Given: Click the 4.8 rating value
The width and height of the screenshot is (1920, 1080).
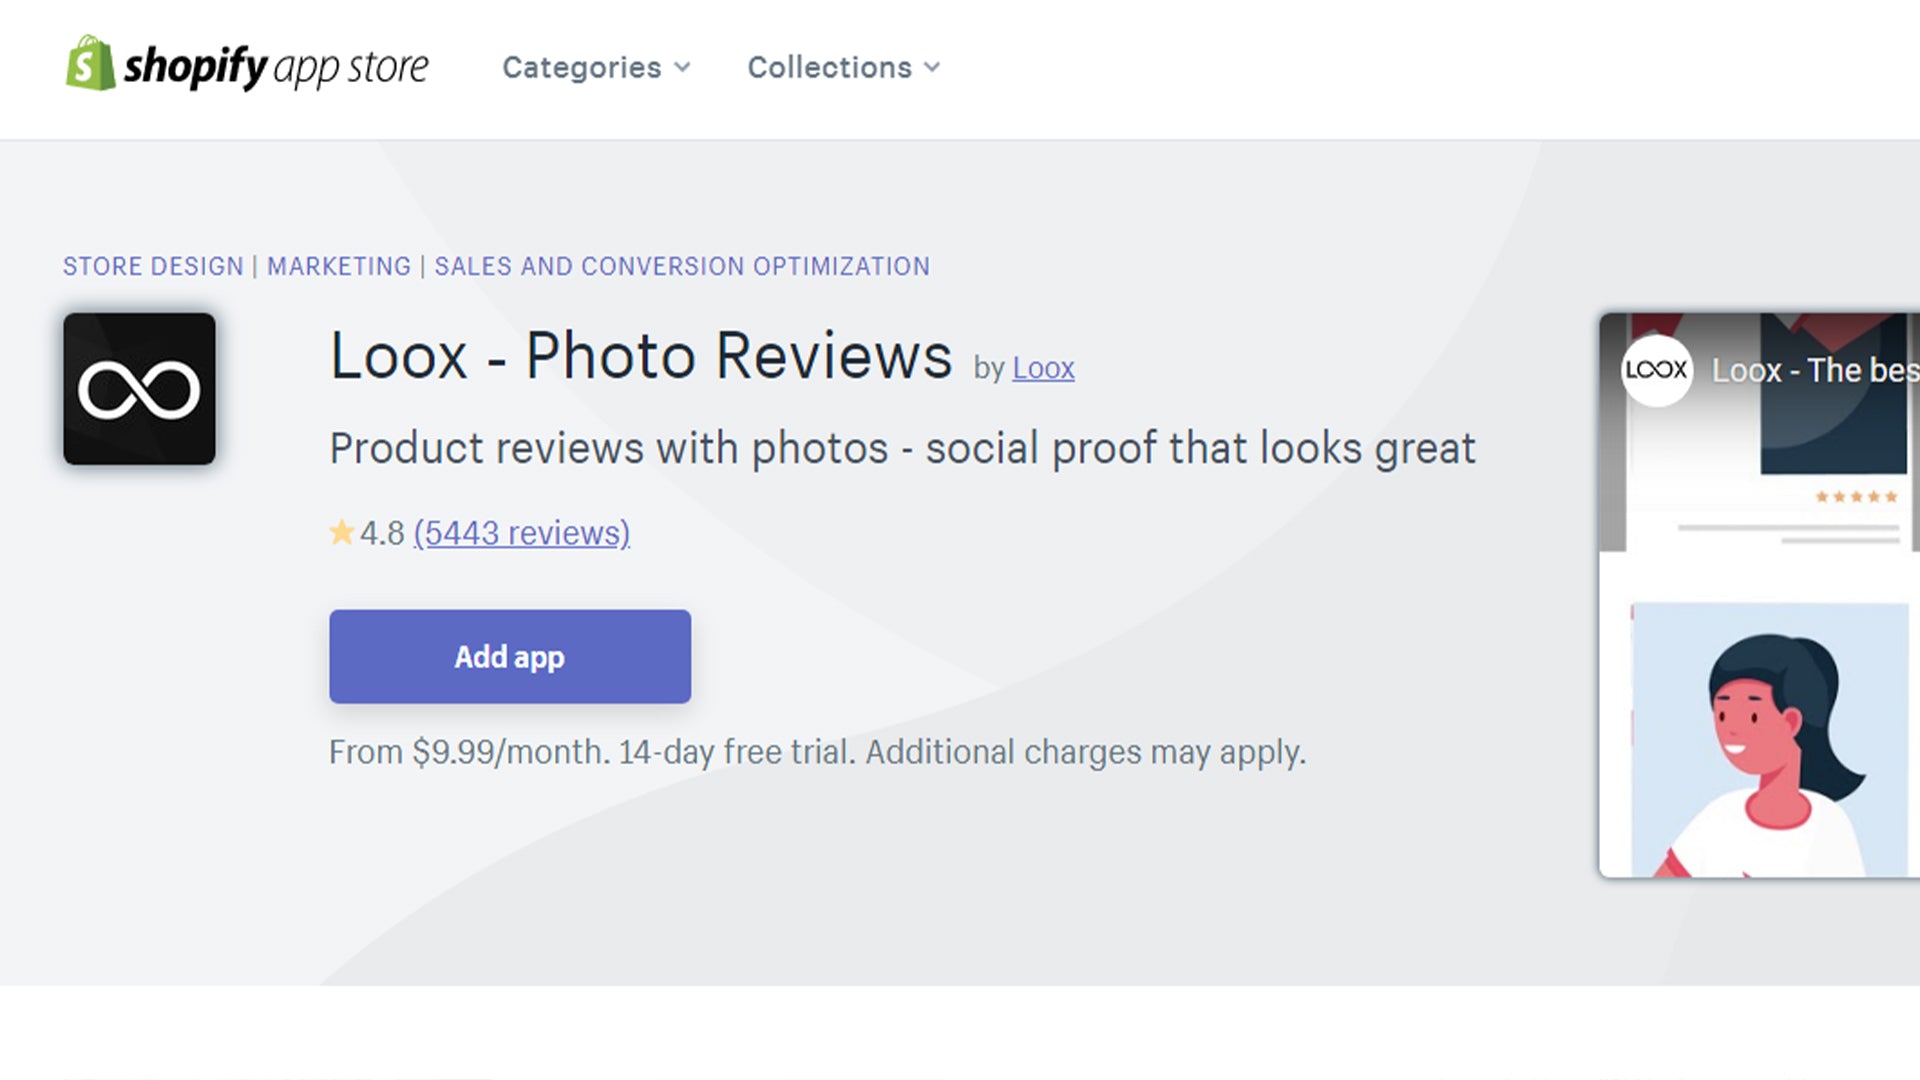Looking at the screenshot, I should click(x=382, y=533).
